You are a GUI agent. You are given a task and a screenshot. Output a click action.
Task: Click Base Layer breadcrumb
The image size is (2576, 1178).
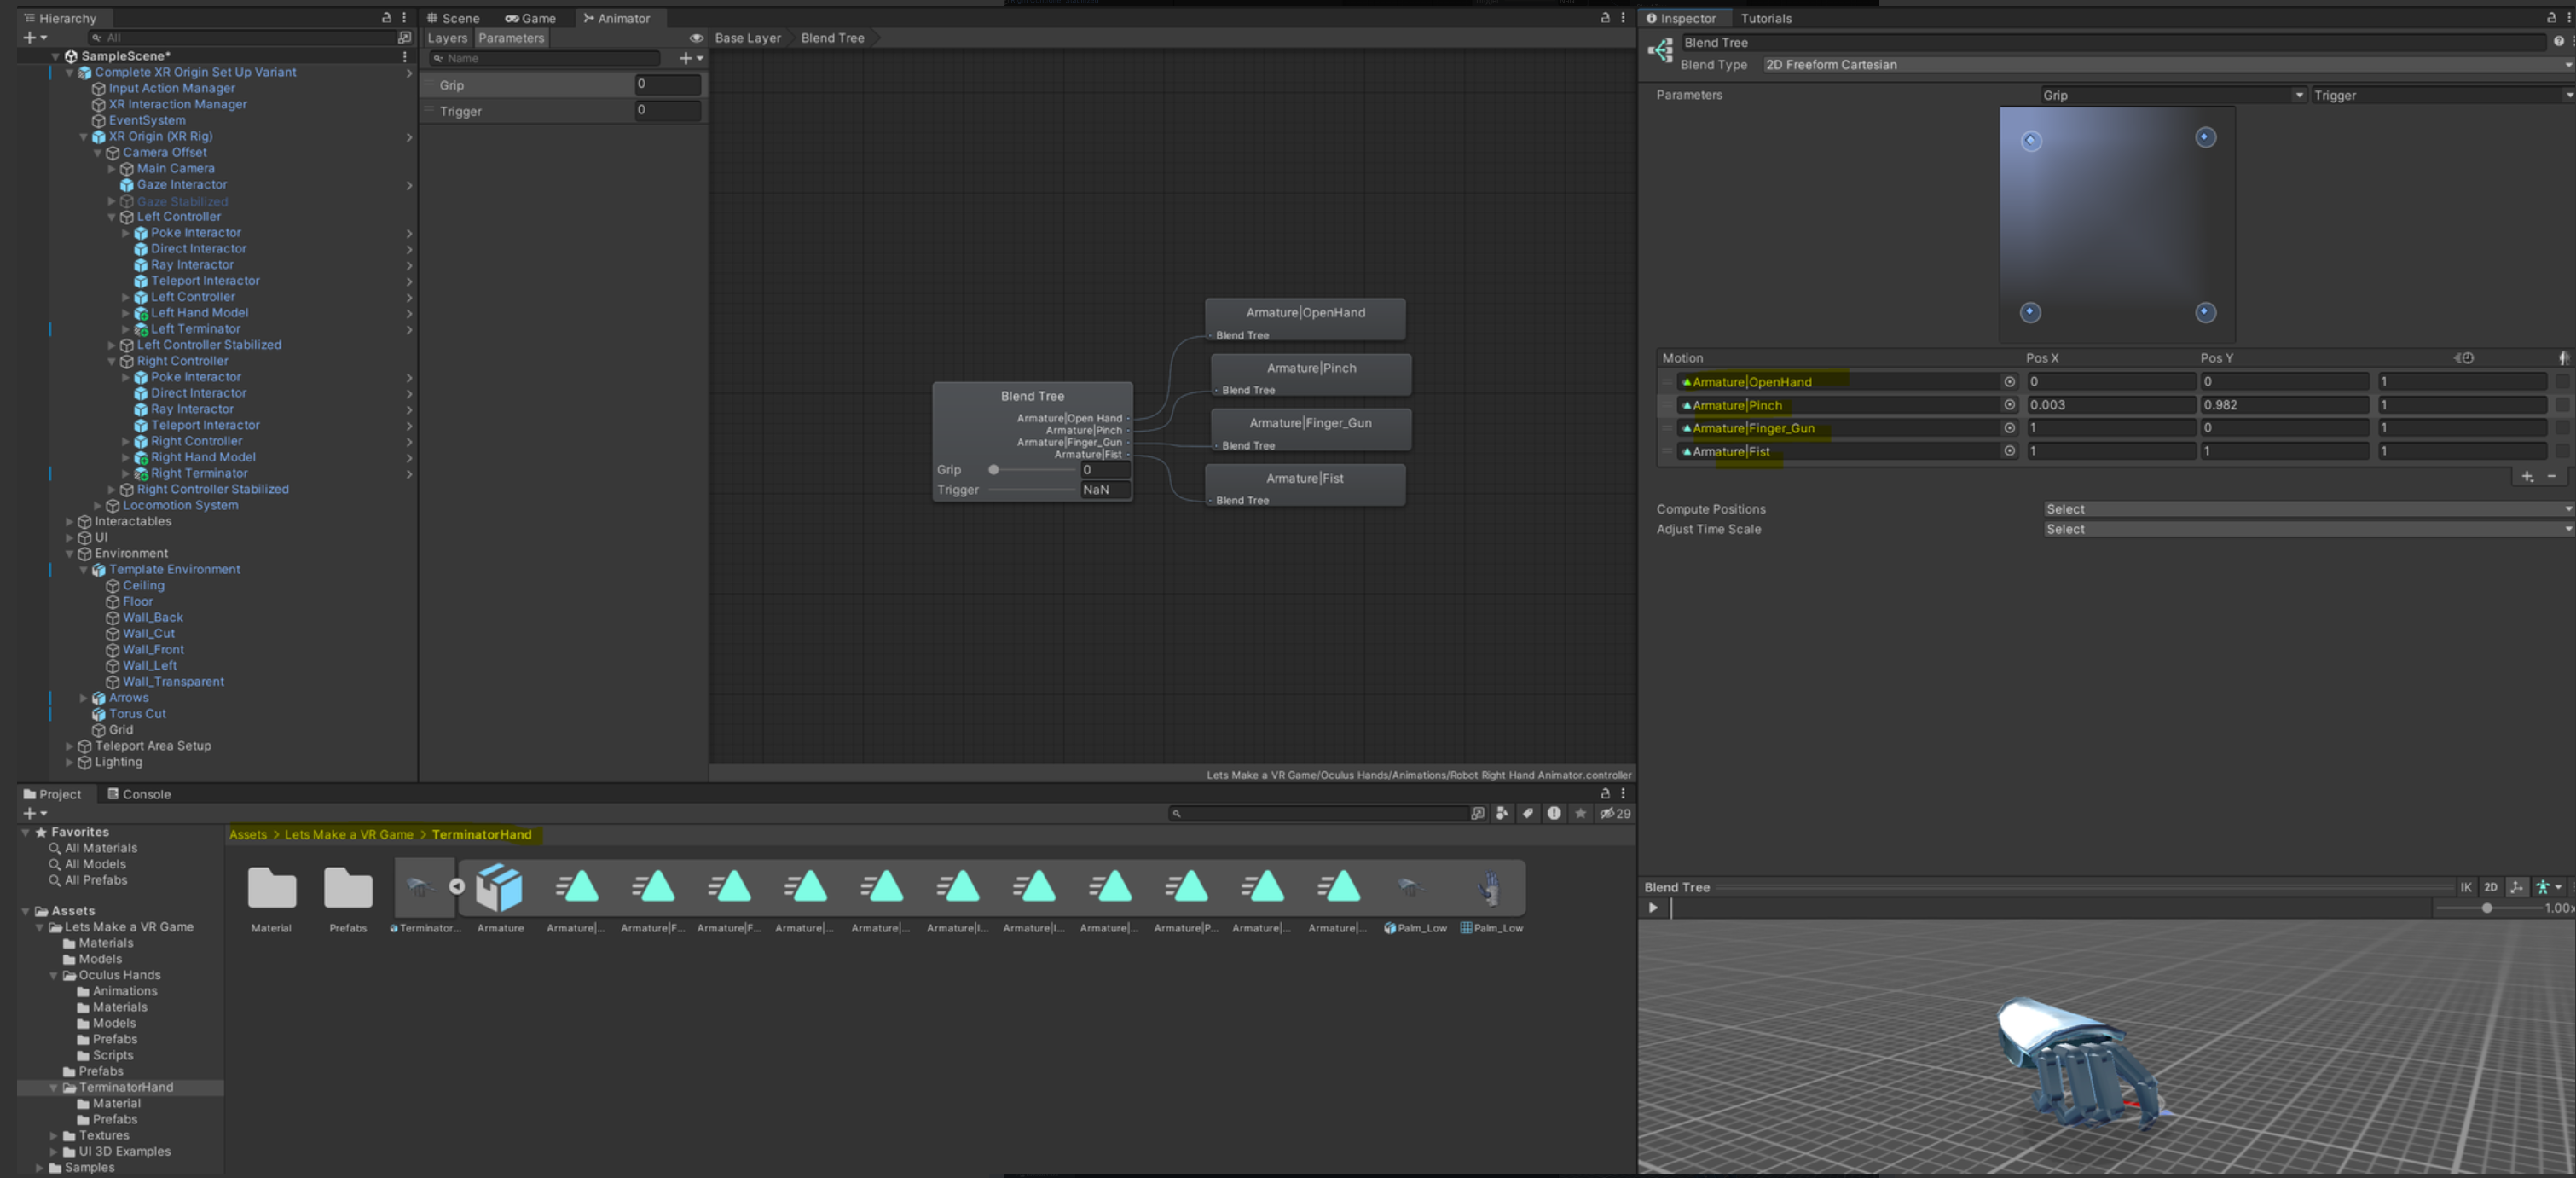(x=747, y=38)
